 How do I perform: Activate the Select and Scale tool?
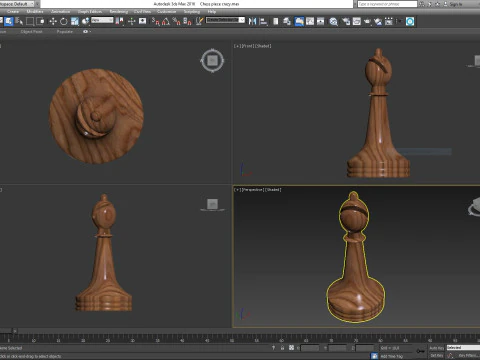(74, 21)
